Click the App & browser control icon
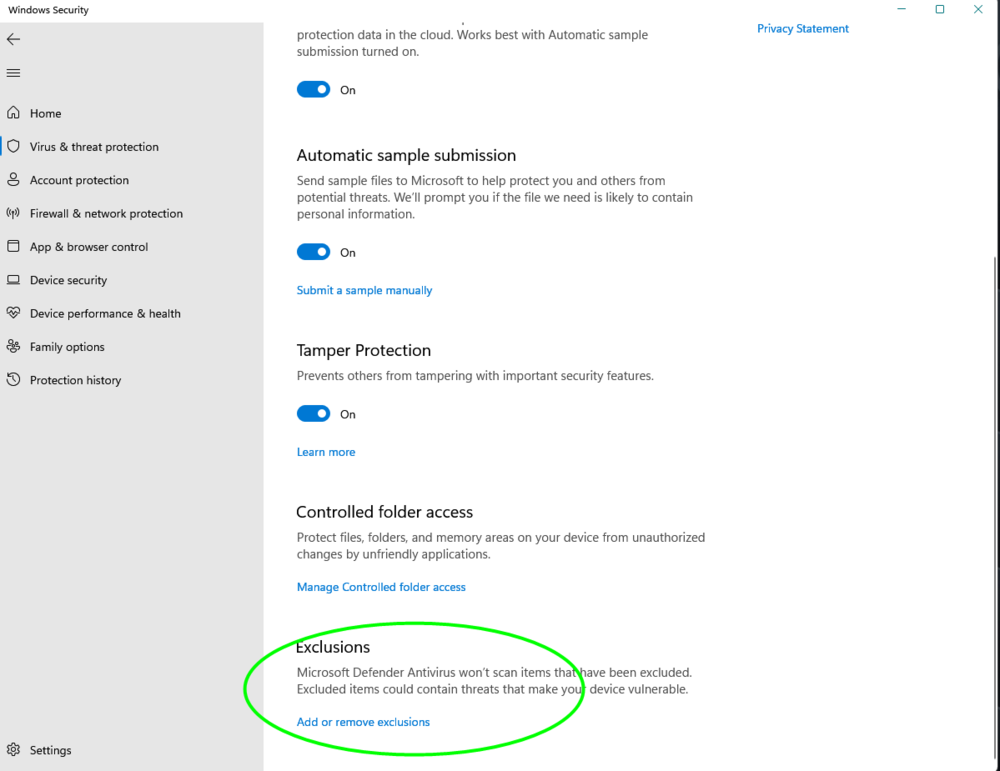Image resolution: width=1000 pixels, height=771 pixels. click(x=13, y=246)
